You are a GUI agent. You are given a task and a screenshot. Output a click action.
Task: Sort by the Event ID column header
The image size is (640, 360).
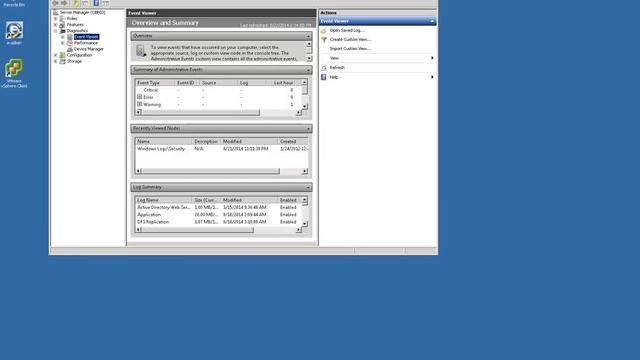click(187, 83)
